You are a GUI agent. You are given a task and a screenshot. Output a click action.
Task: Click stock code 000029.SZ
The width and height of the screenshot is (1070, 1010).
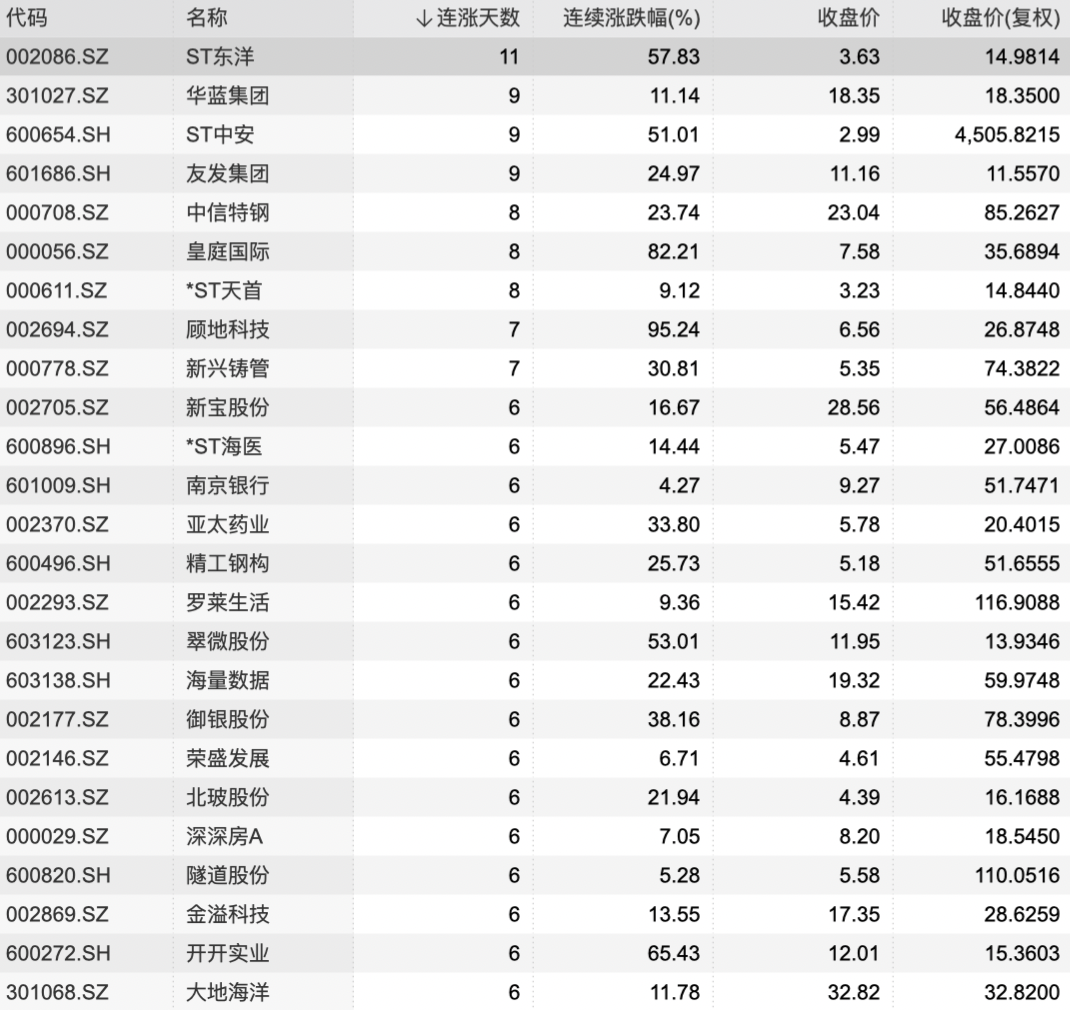pyautogui.click(x=57, y=835)
